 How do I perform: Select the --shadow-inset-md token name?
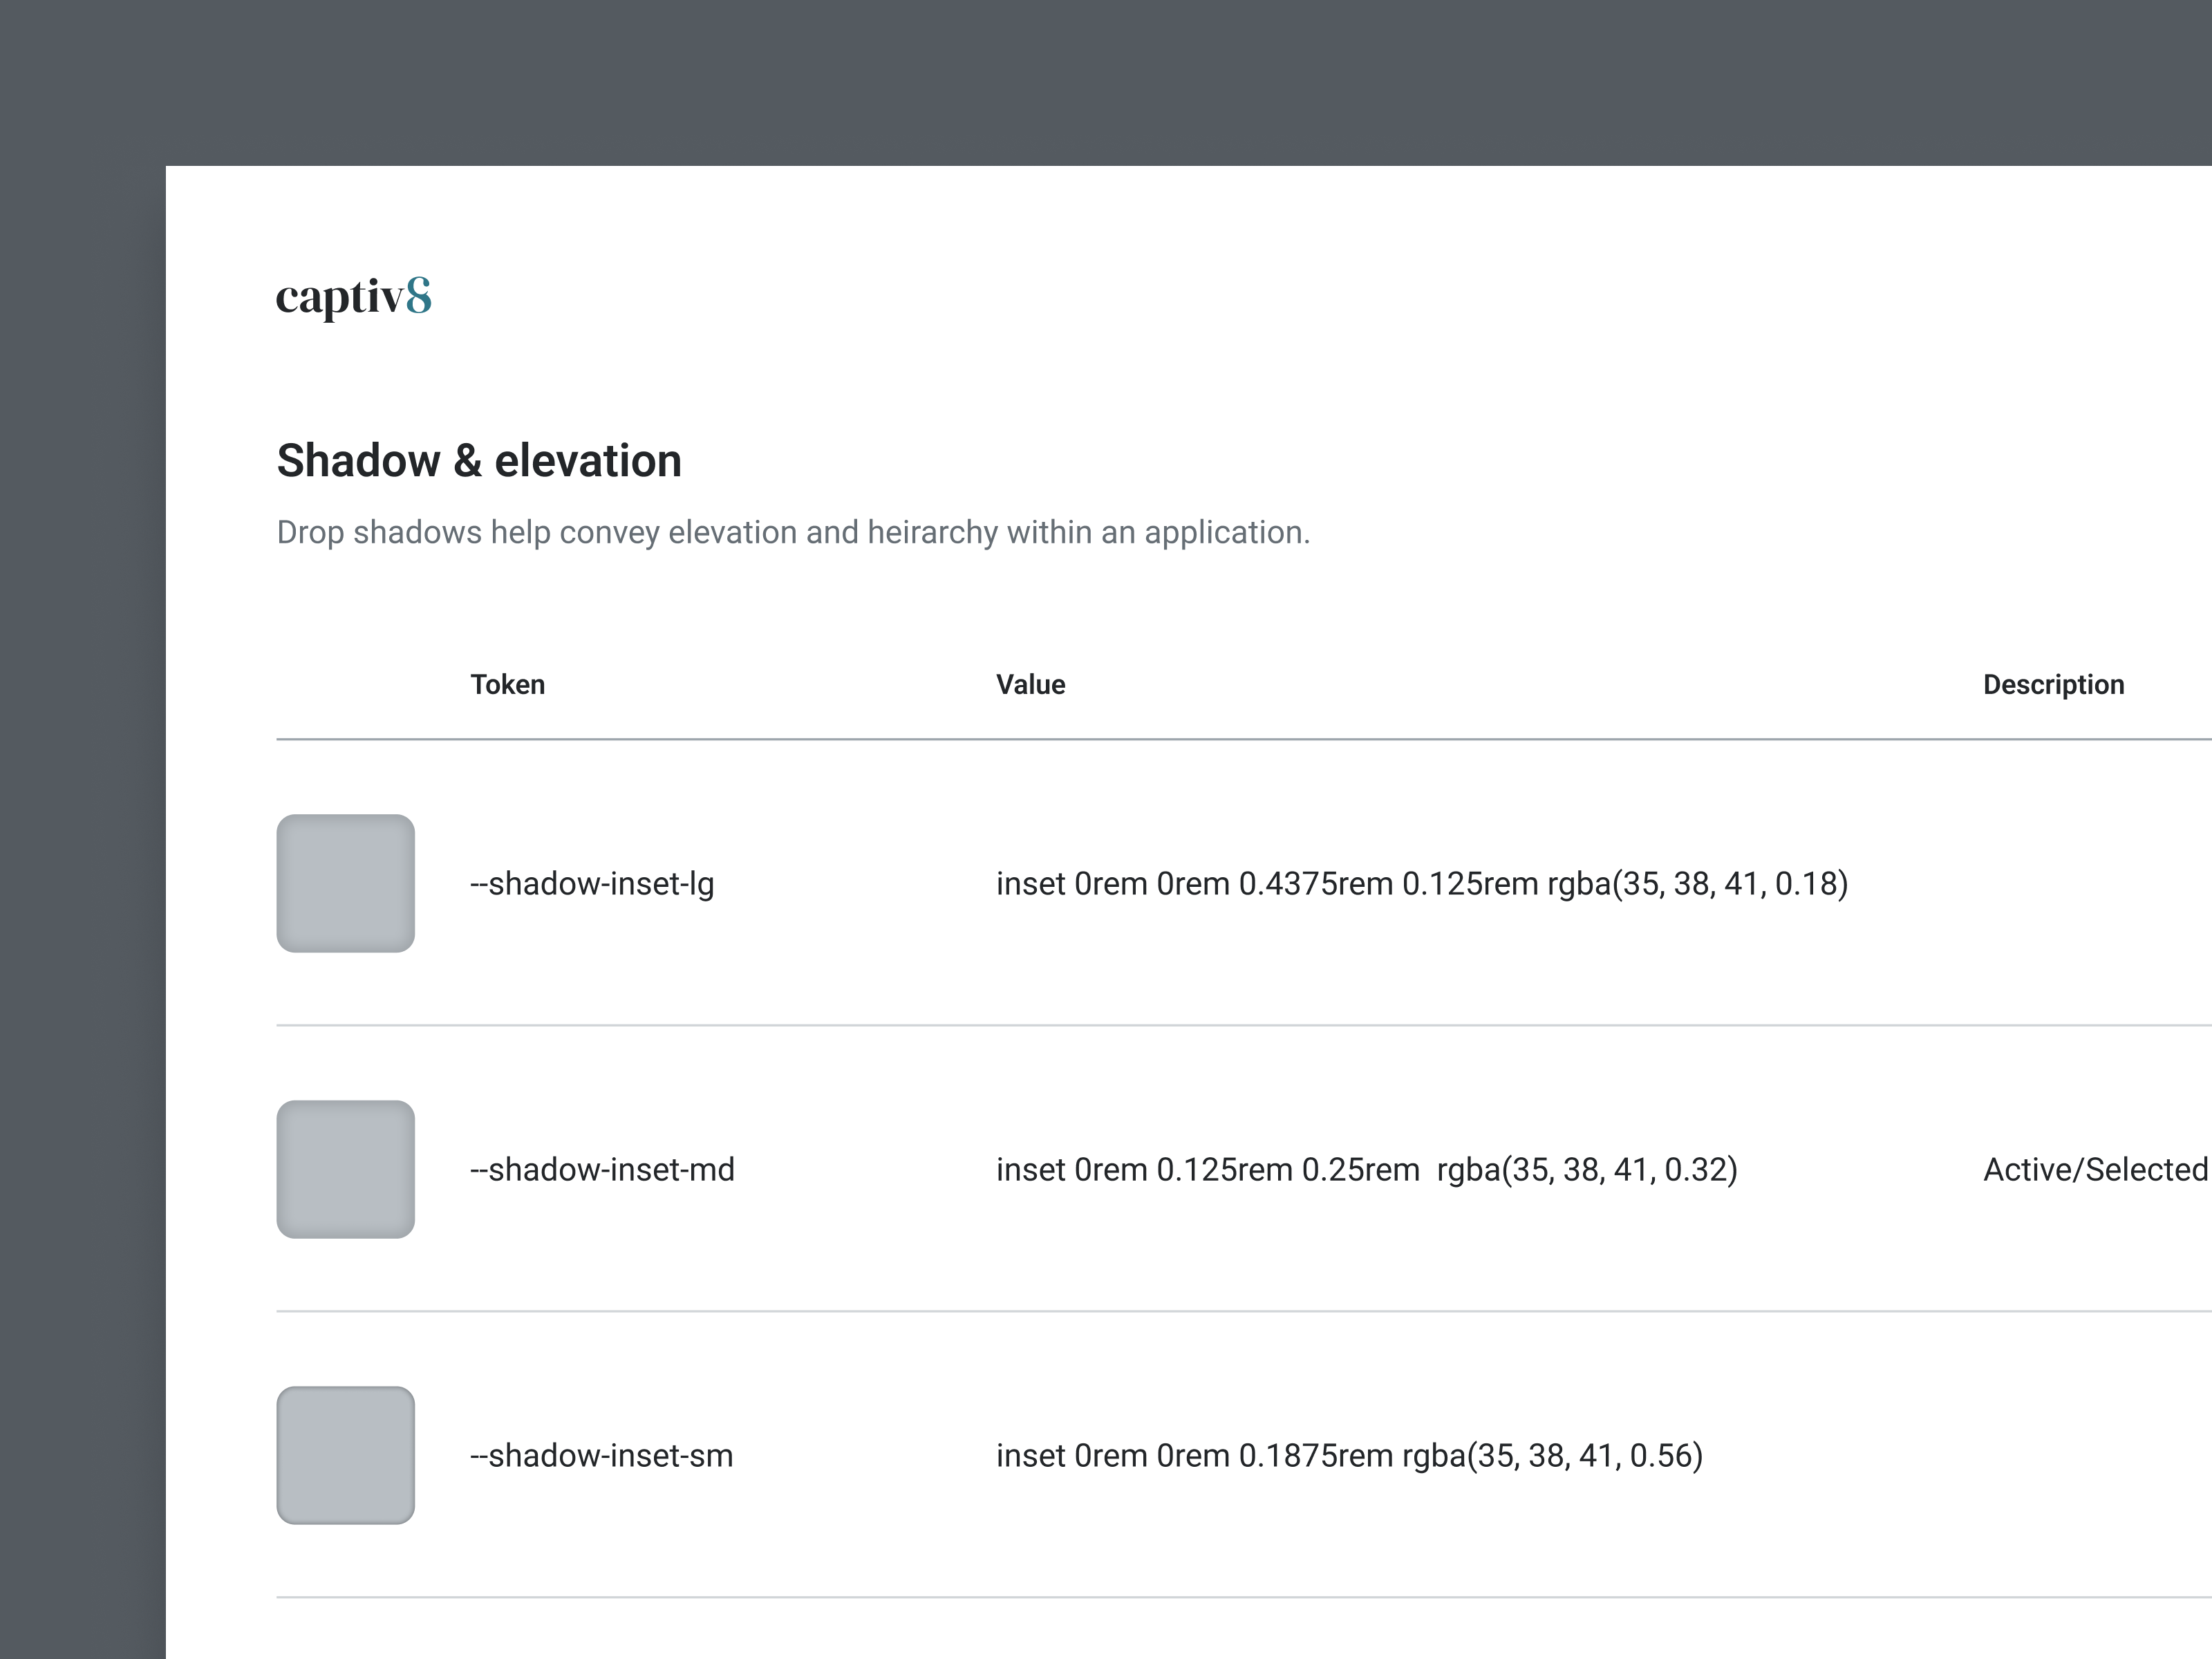coord(602,1170)
